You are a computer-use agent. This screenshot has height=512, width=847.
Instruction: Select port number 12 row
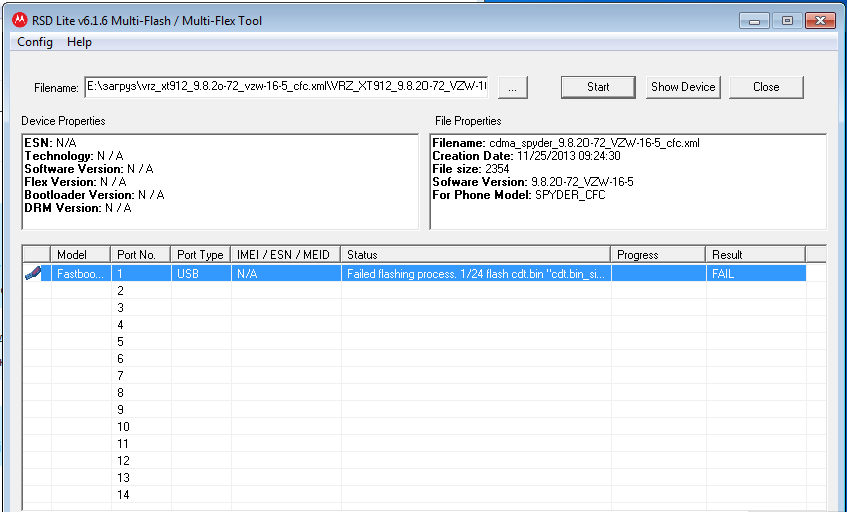coord(424,461)
